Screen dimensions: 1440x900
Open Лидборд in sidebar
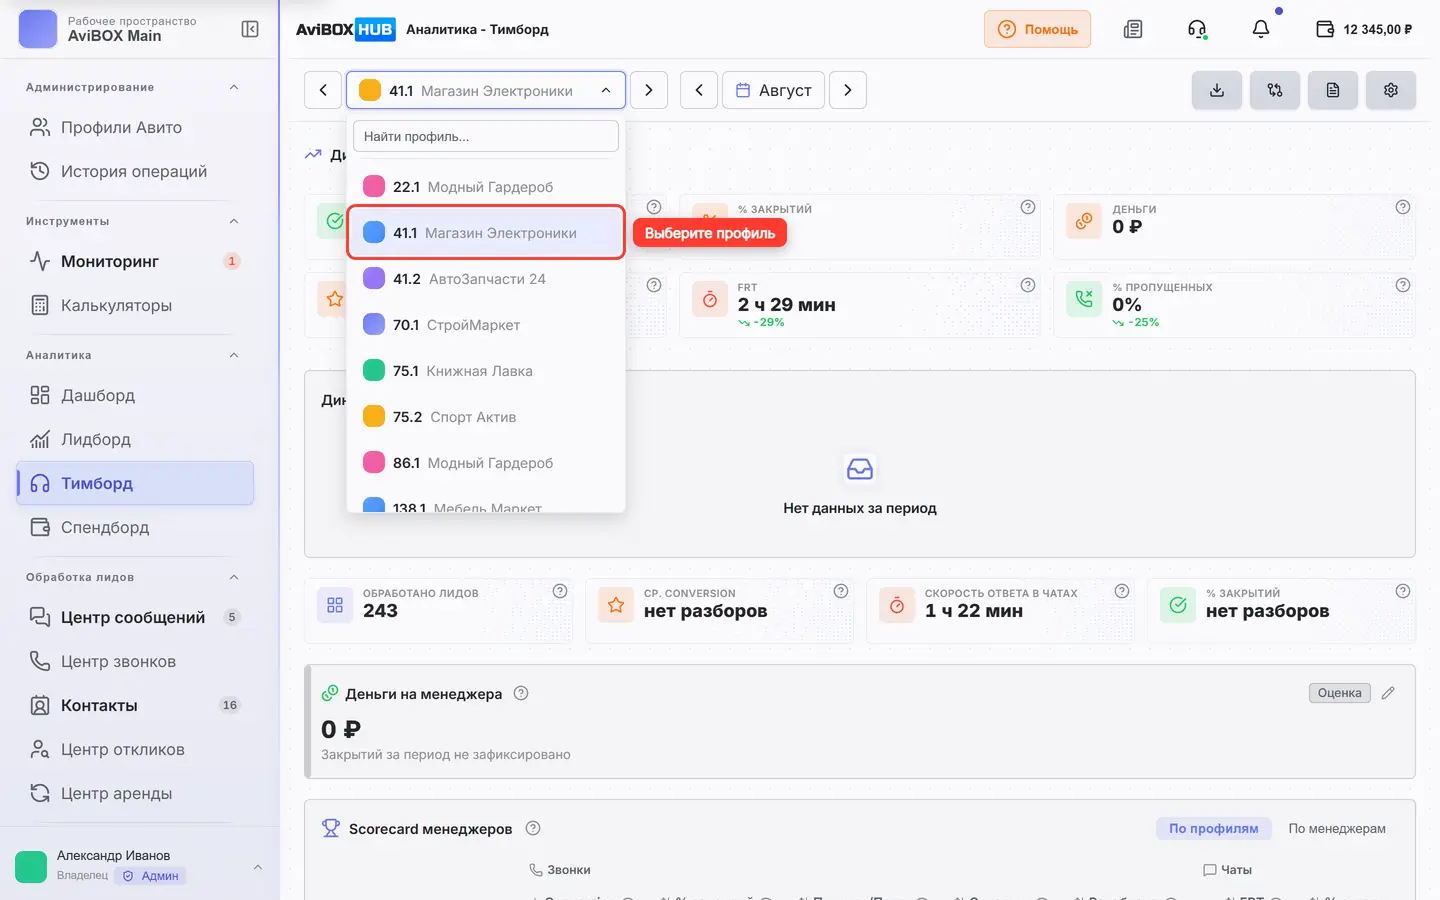coord(135,439)
